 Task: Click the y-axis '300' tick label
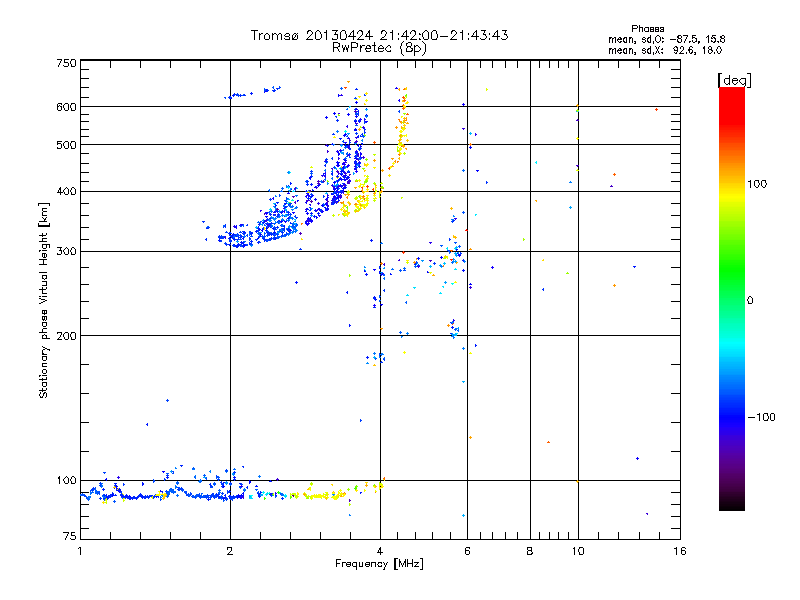[66, 251]
